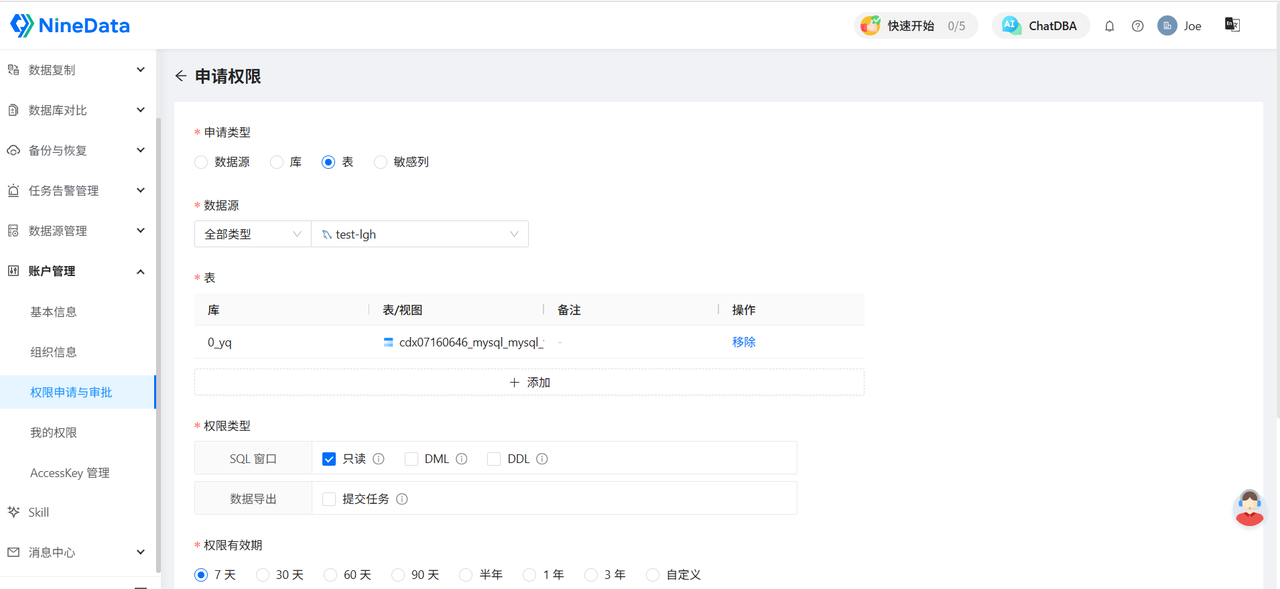Click the ChatDBA AI icon
The height and width of the screenshot is (589, 1280).
point(1010,25)
